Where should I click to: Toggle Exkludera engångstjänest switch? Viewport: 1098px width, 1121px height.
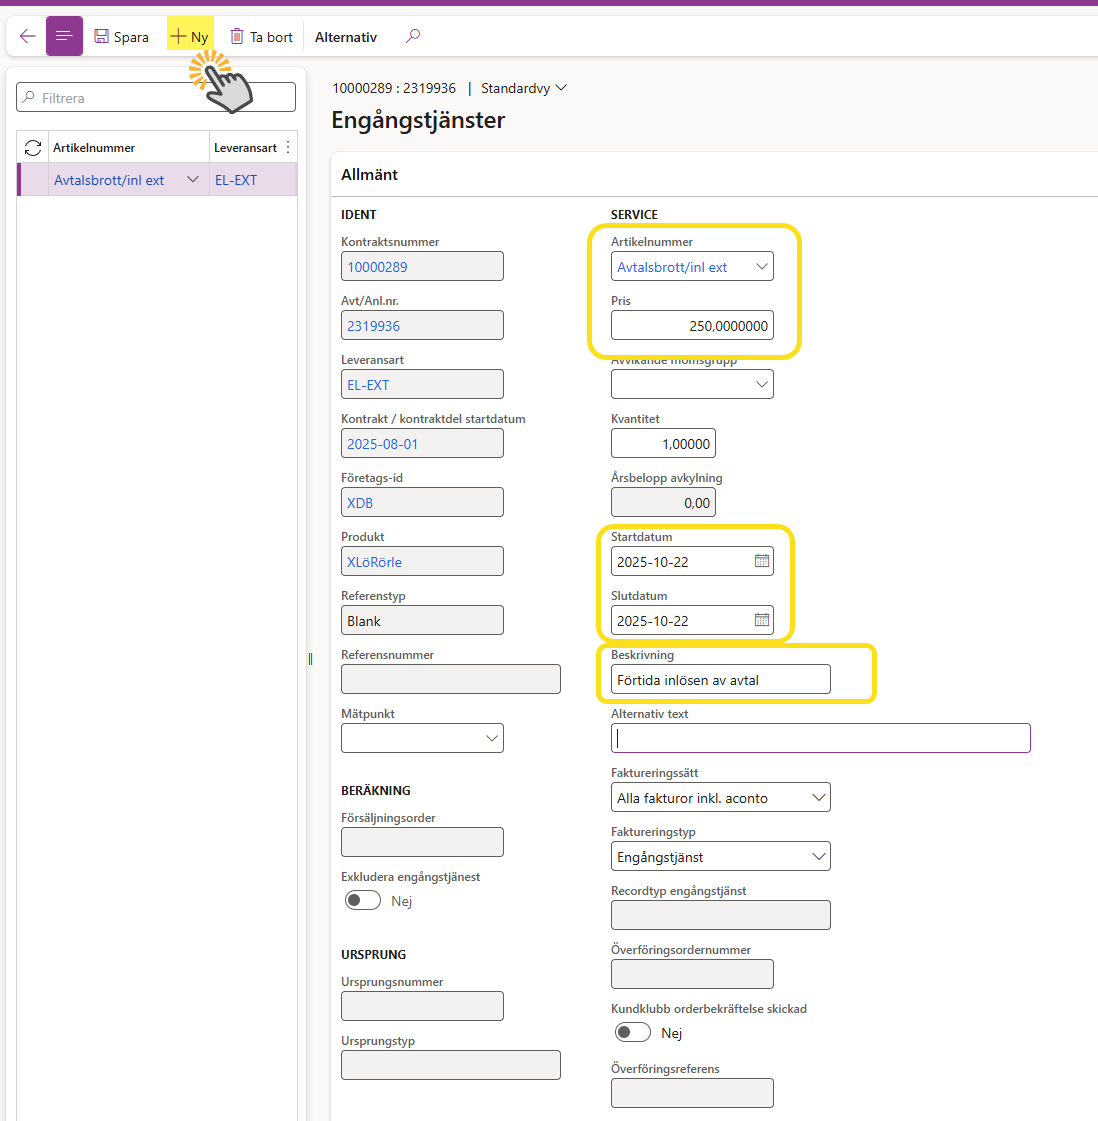[x=363, y=901]
